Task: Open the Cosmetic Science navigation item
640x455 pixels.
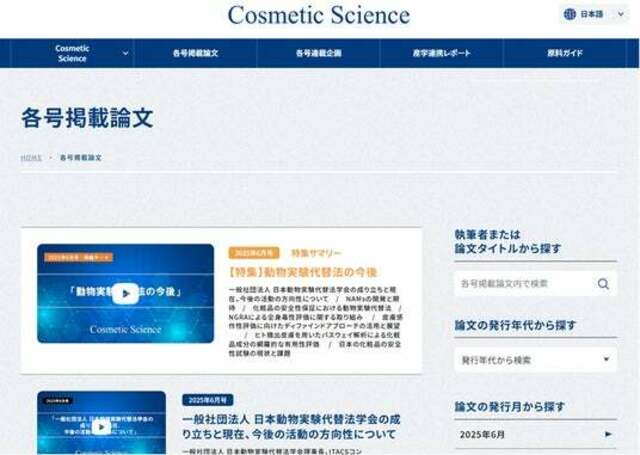Action: pos(72,53)
